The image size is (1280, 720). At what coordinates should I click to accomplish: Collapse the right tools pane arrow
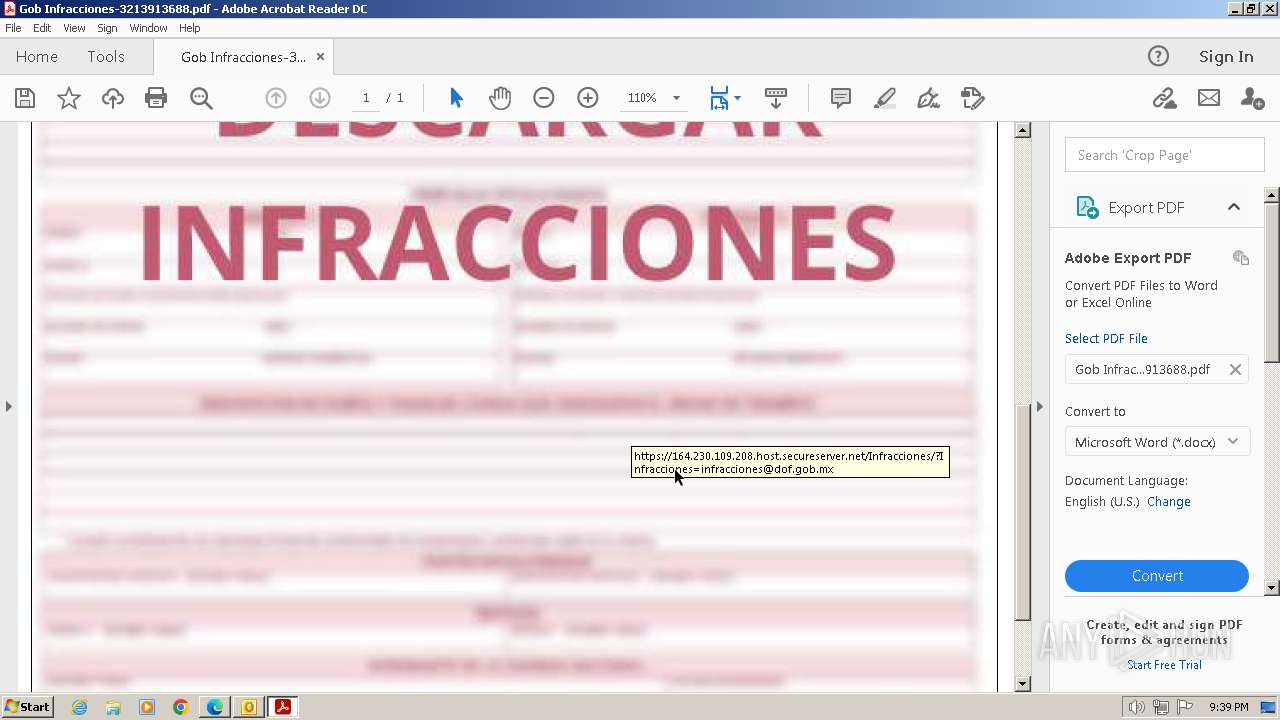(x=1039, y=406)
